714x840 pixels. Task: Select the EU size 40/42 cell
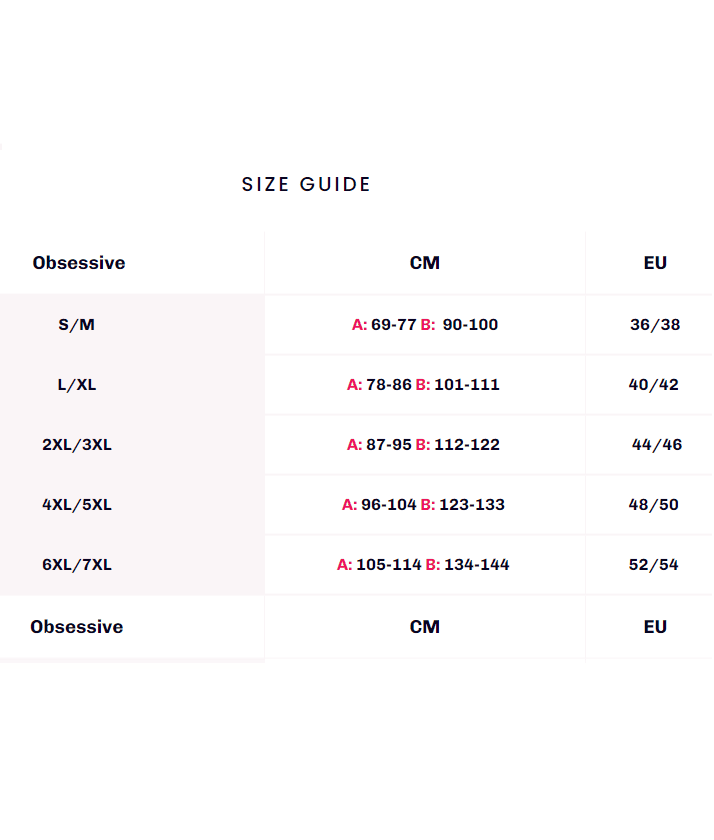654,385
